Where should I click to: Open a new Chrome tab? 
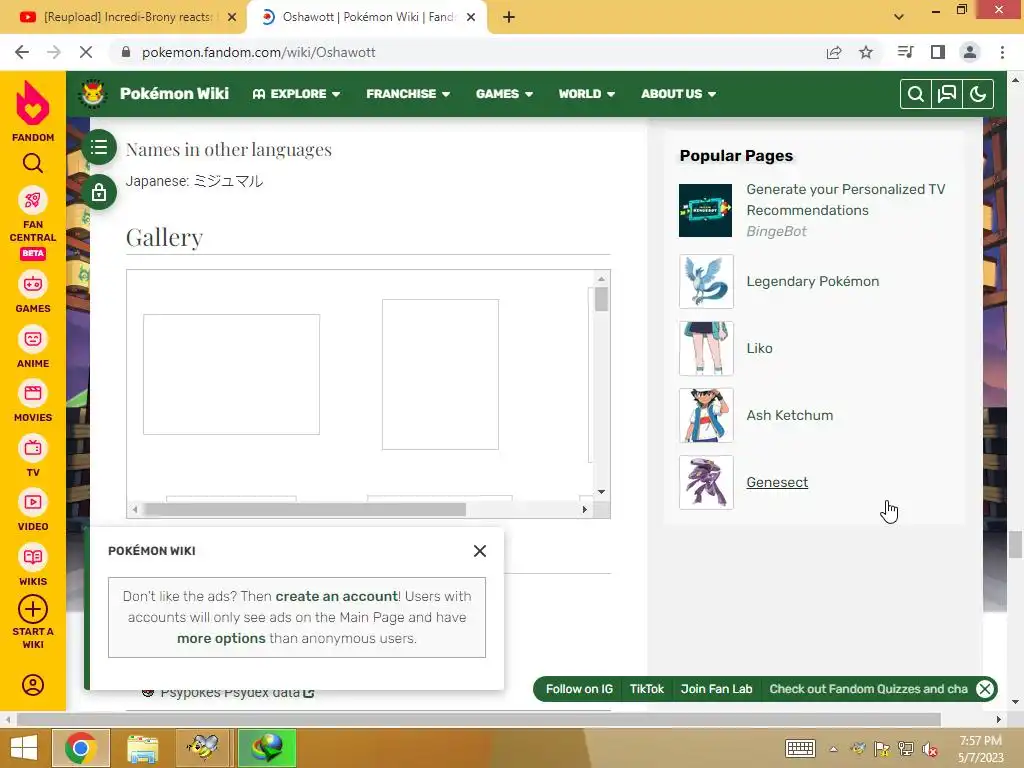pyautogui.click(x=509, y=17)
